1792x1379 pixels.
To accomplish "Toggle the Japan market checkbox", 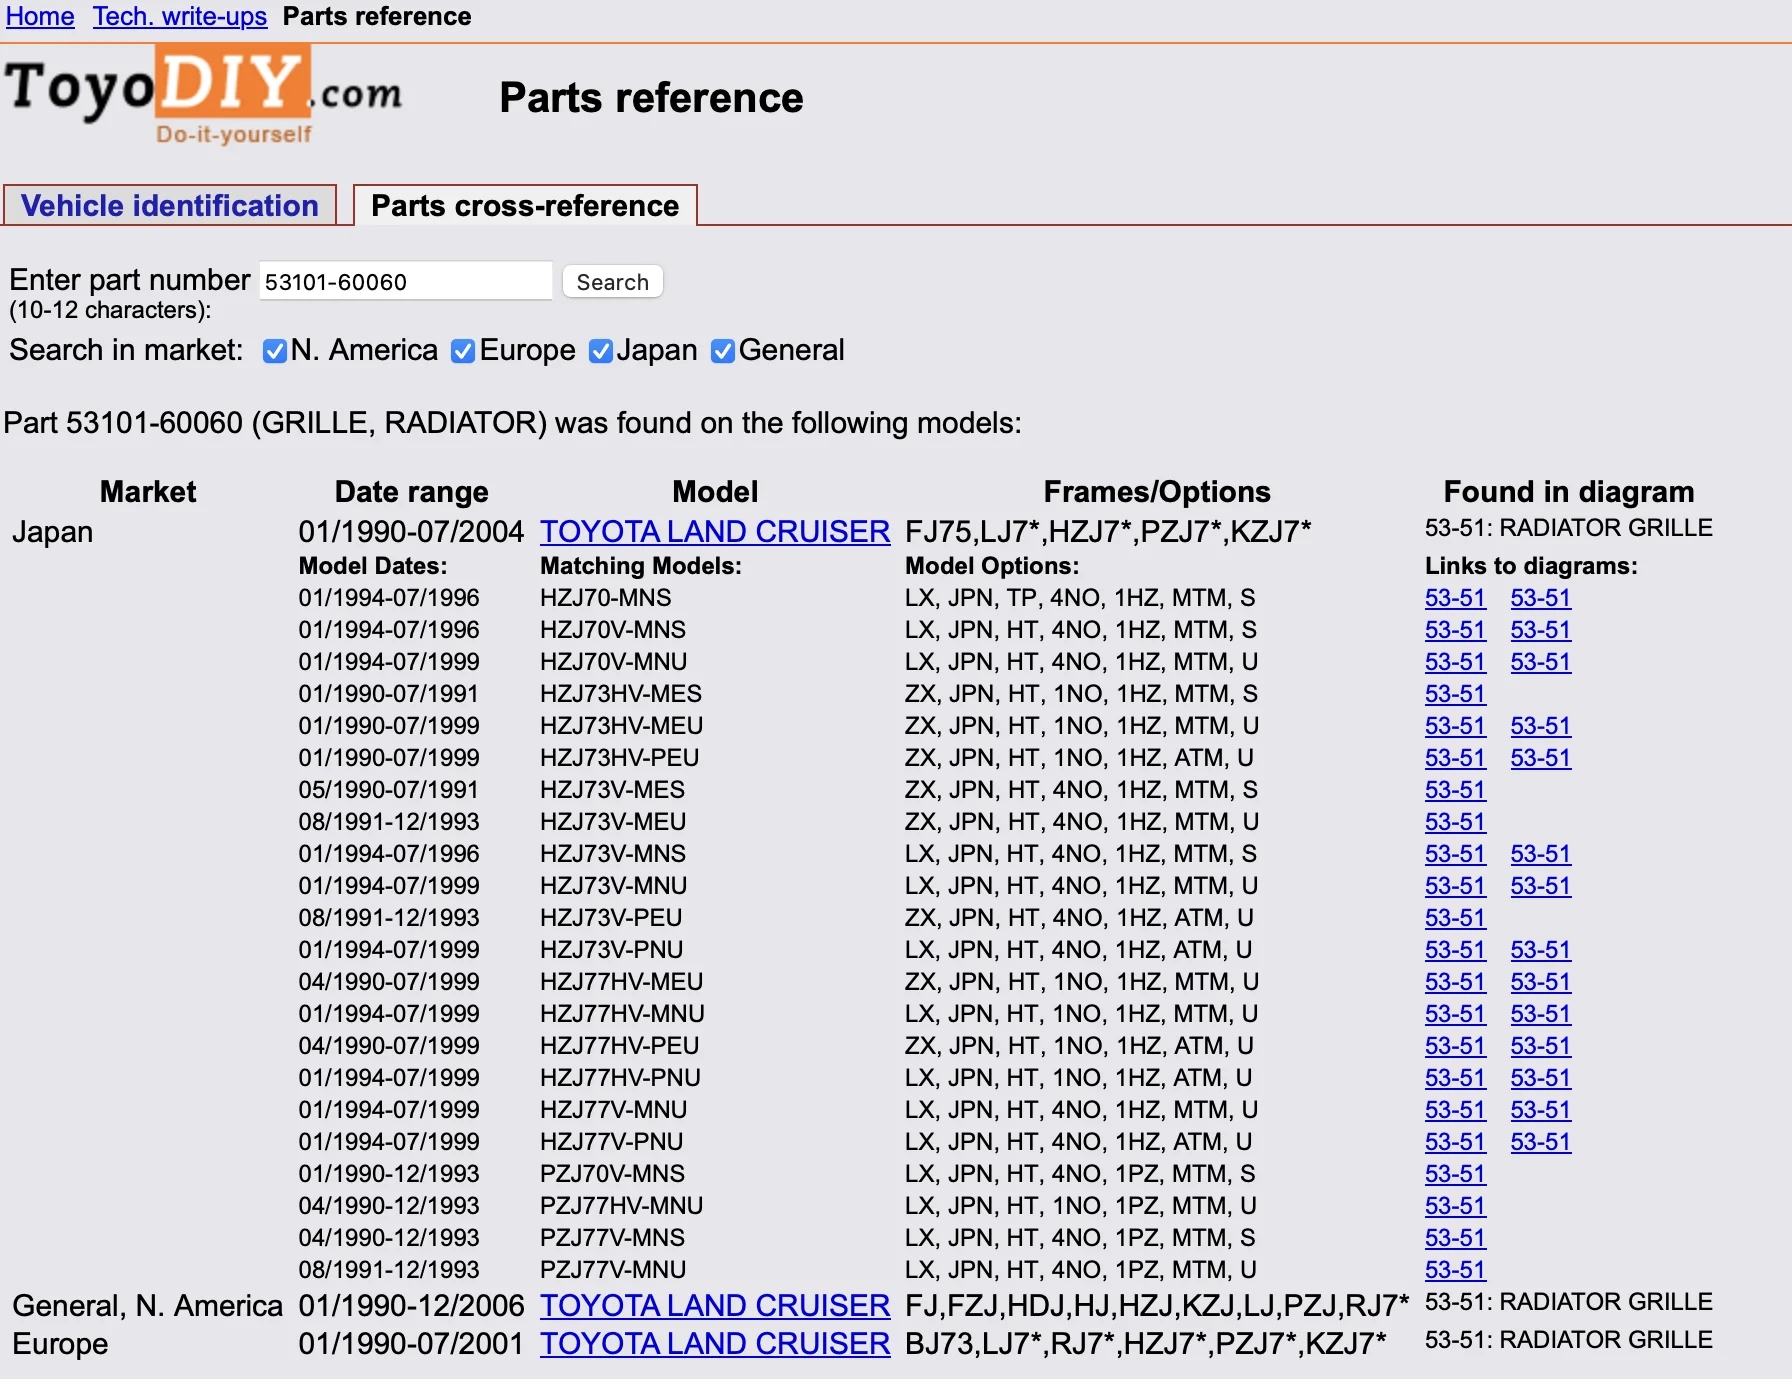I will pyautogui.click(x=601, y=351).
